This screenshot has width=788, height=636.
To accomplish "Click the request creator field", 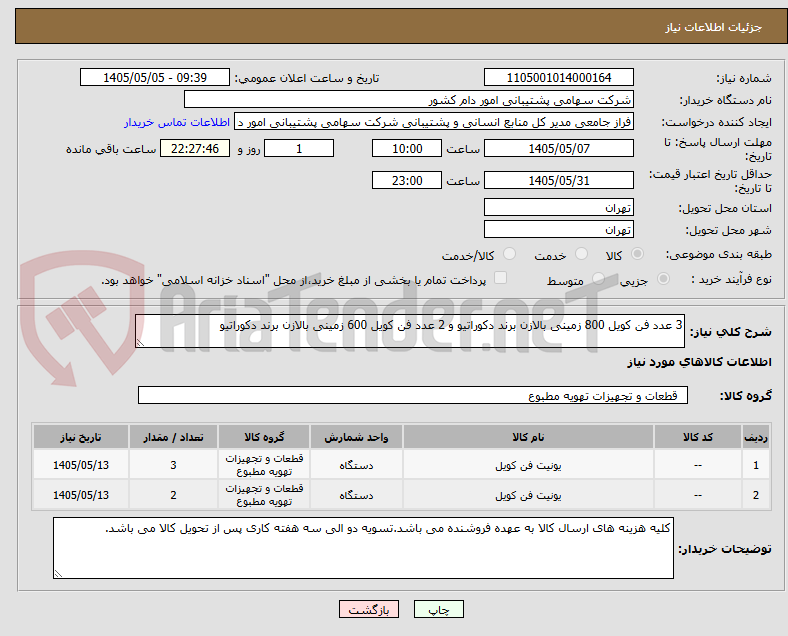I will click(x=434, y=122).
